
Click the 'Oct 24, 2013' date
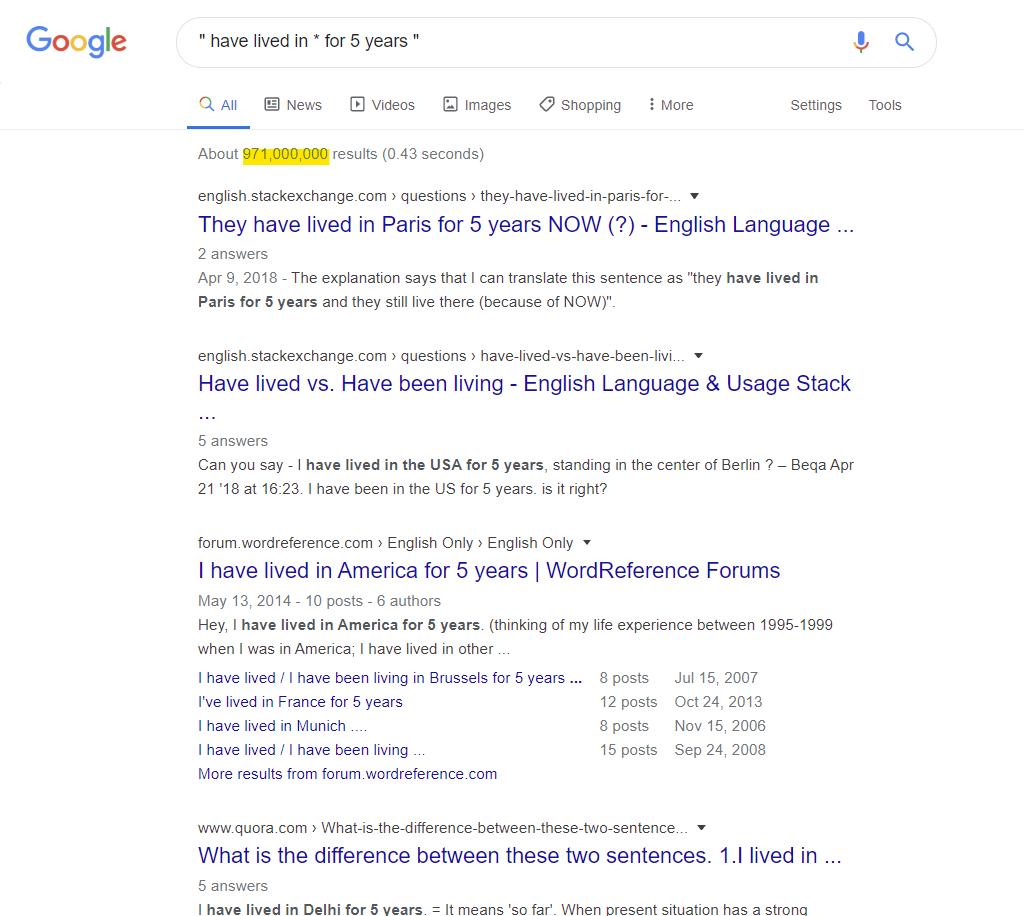click(x=718, y=702)
